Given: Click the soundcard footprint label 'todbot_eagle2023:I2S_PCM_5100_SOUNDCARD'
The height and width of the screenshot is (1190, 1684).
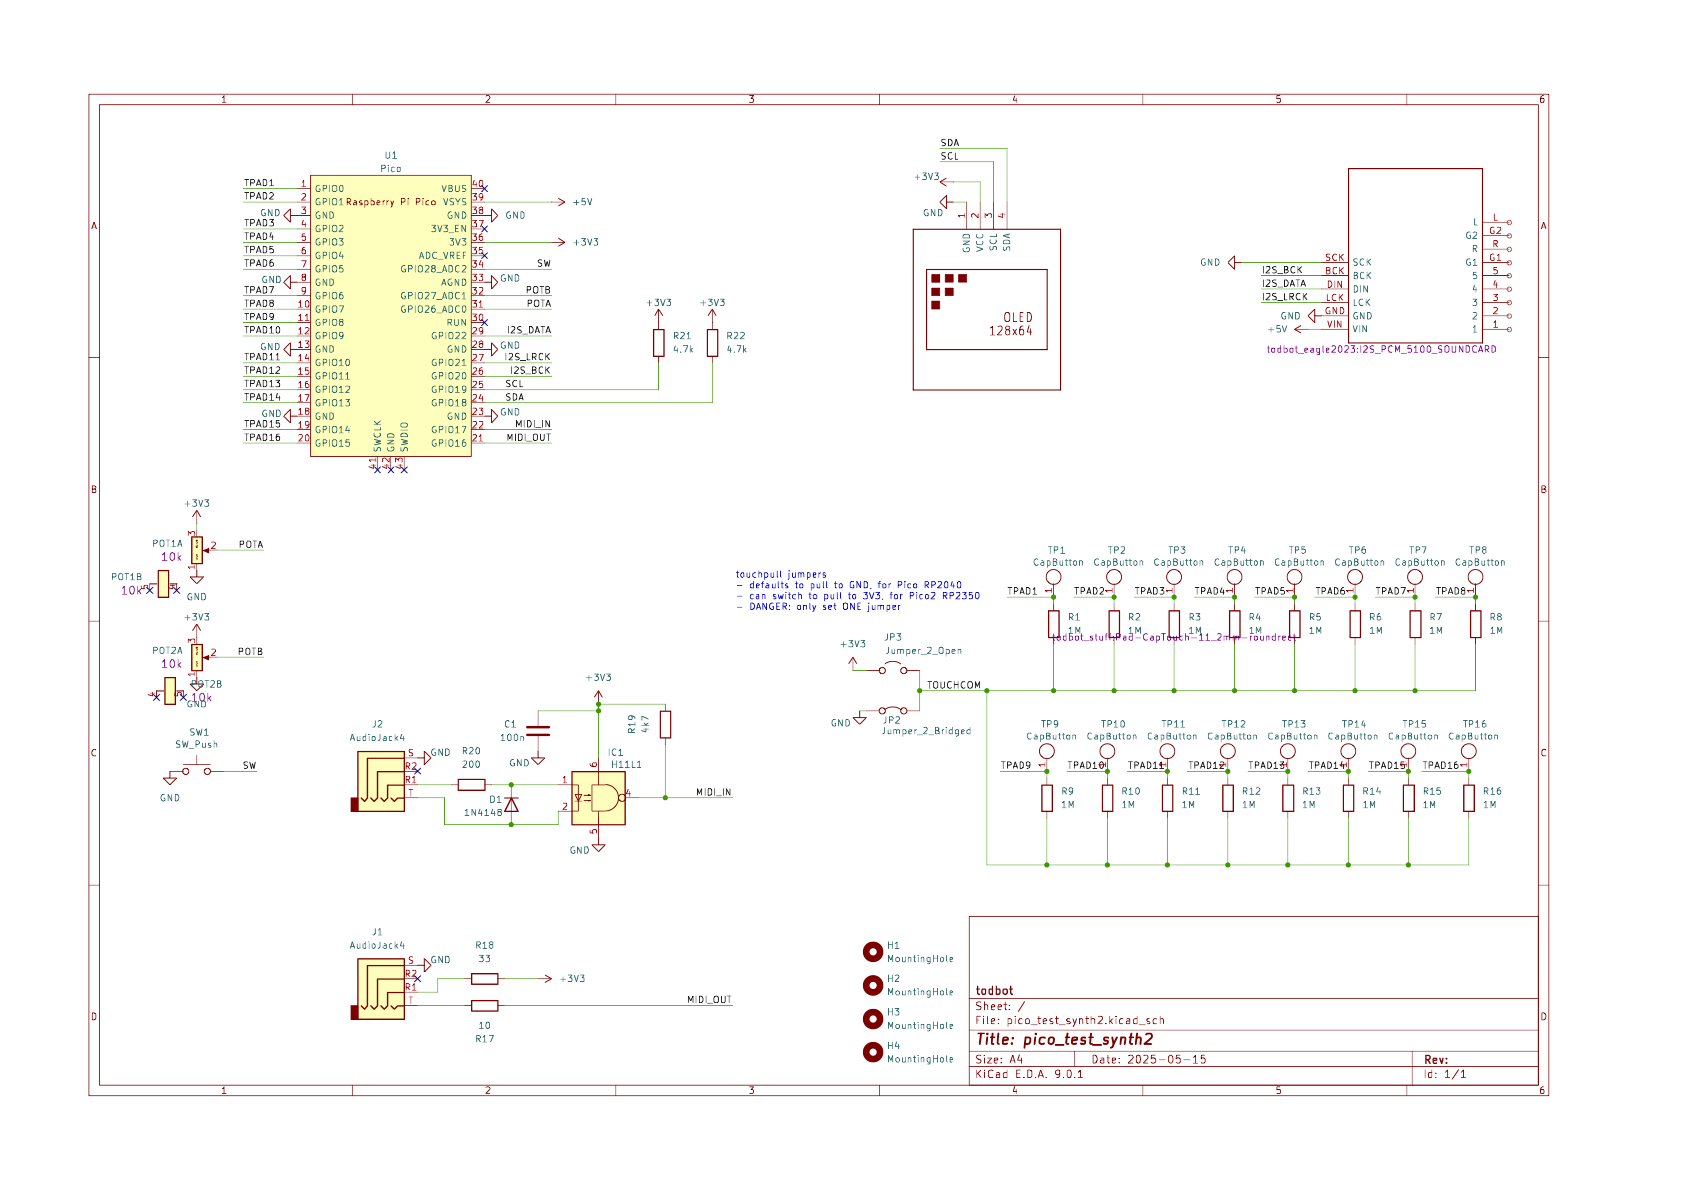Looking at the screenshot, I should coord(1382,350).
